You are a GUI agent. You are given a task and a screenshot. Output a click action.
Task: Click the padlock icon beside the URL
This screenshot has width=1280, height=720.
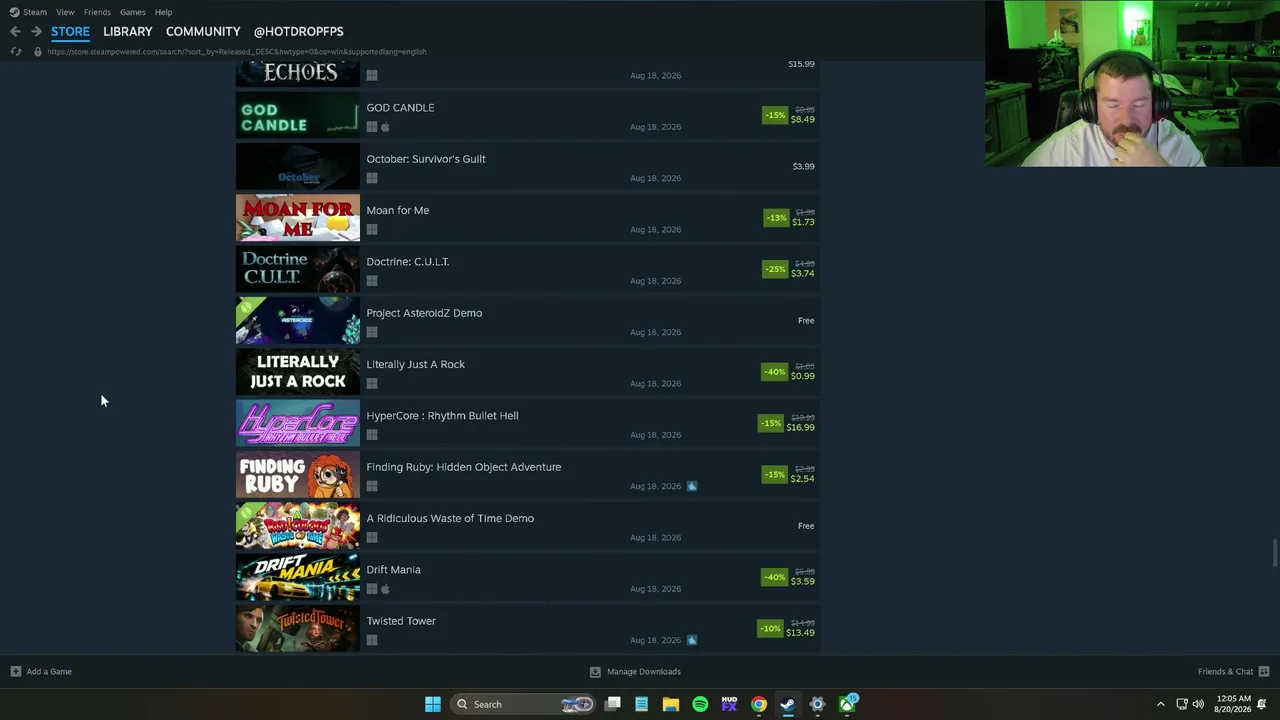[x=38, y=51]
